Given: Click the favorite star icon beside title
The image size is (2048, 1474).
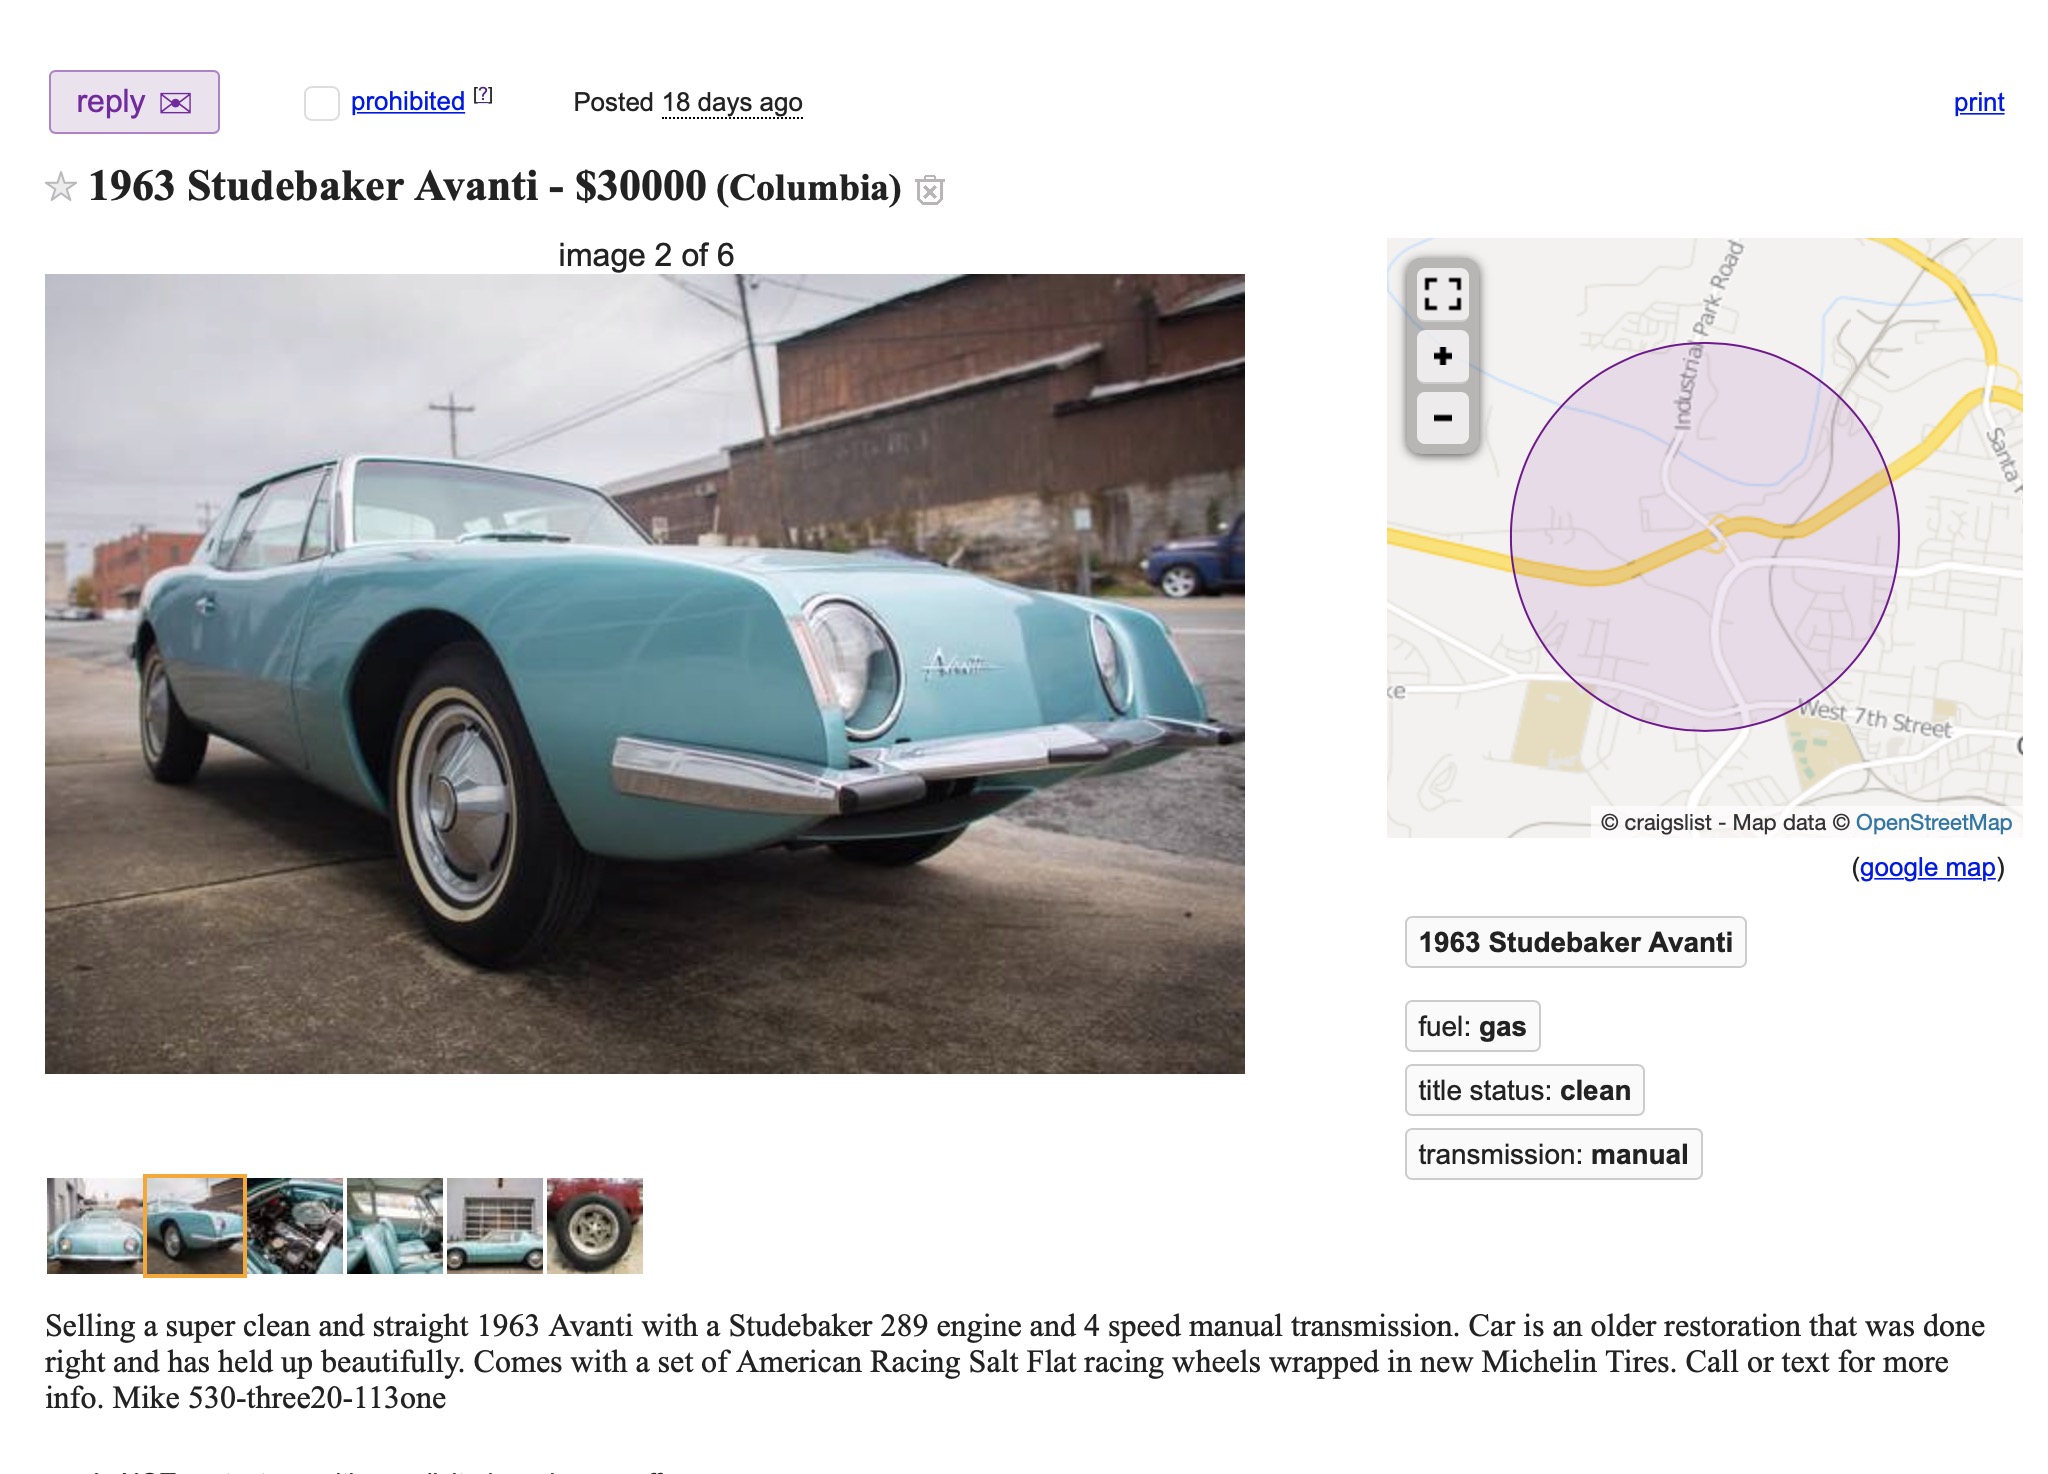Looking at the screenshot, I should coord(61,187).
